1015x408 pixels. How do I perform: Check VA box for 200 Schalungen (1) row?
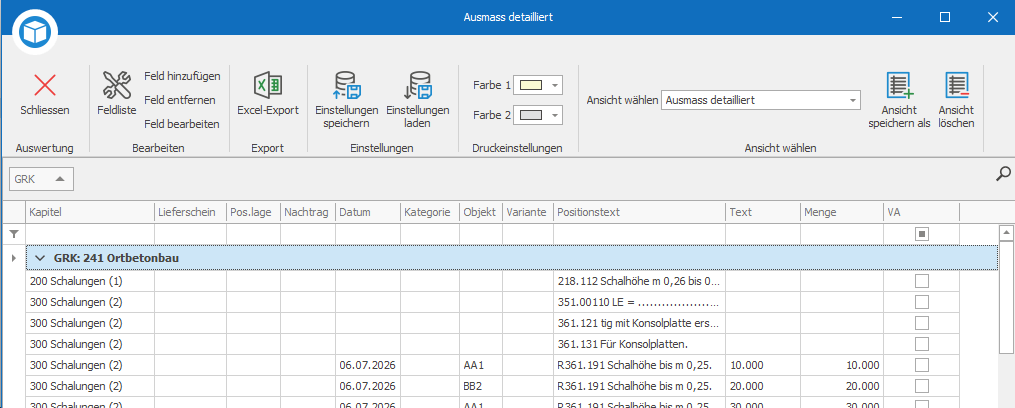pyautogui.click(x=922, y=281)
